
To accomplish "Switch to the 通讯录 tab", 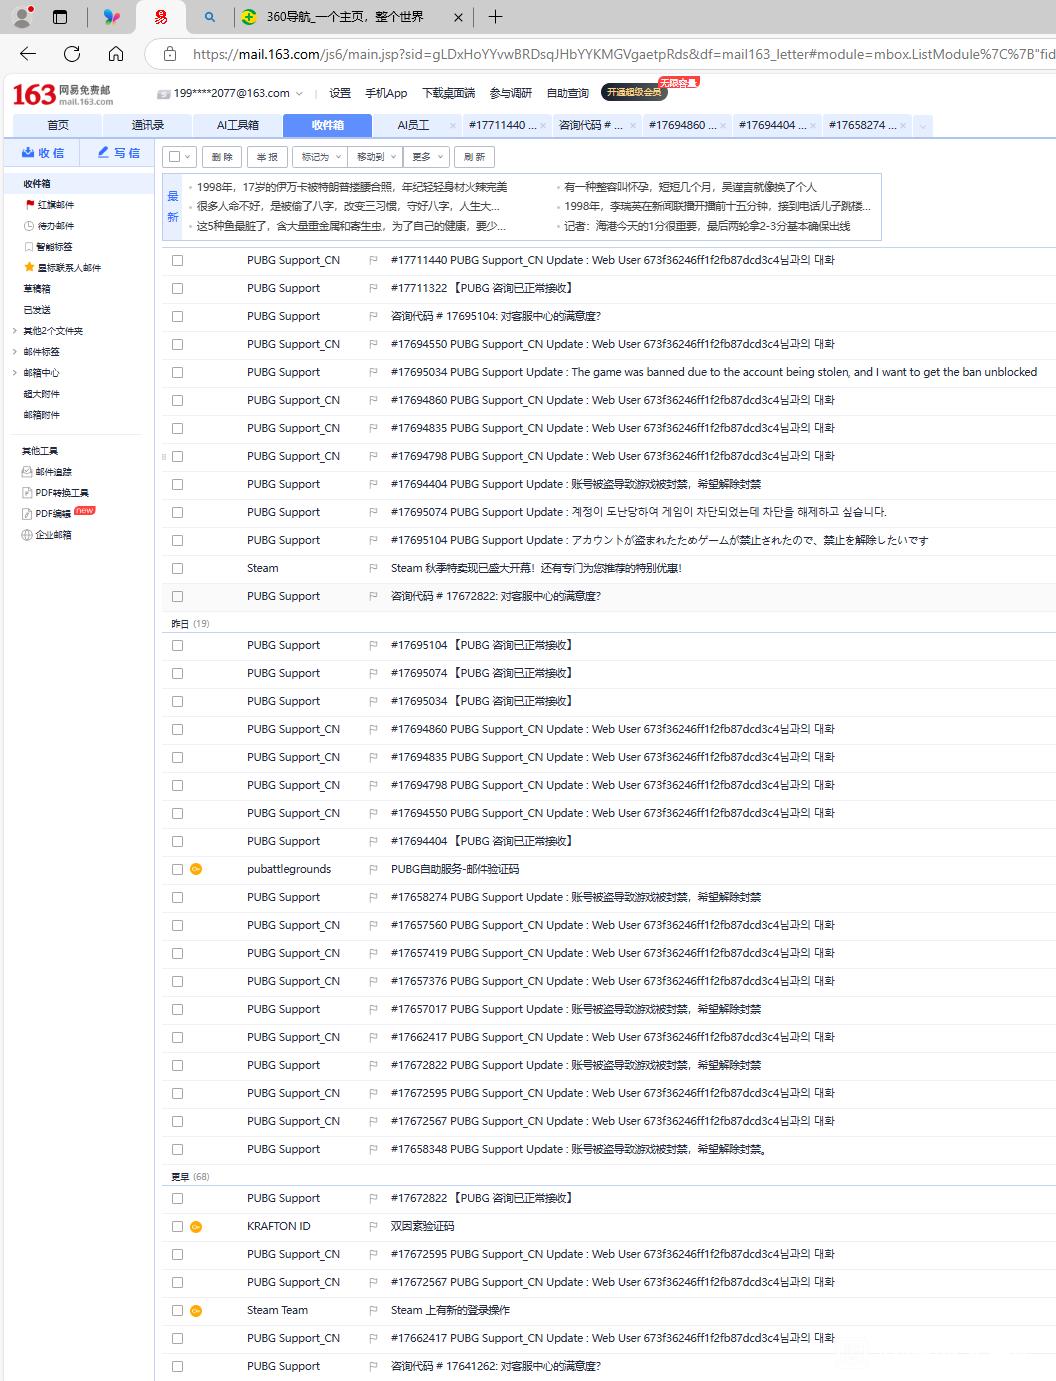I will point(148,125).
